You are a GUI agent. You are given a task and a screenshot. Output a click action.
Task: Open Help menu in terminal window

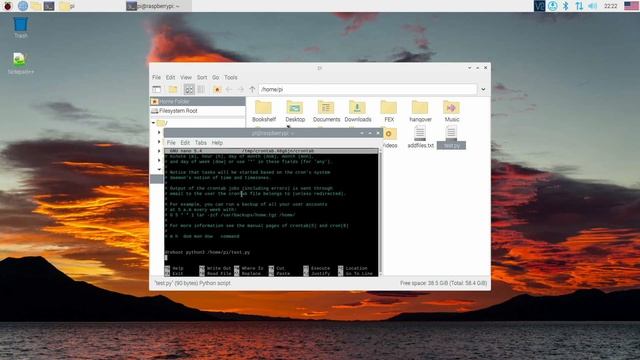(x=217, y=142)
